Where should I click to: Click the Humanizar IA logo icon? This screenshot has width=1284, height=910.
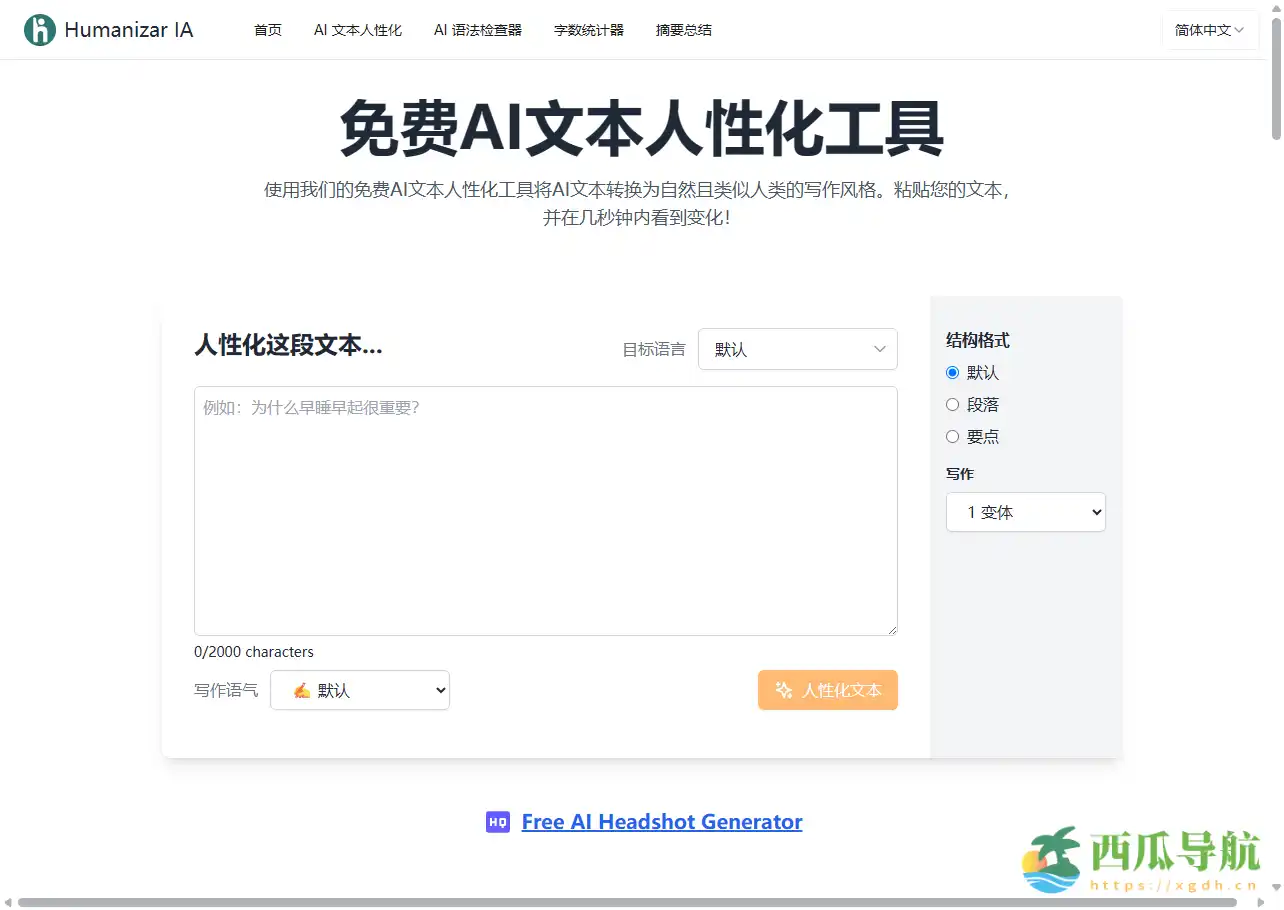39,29
